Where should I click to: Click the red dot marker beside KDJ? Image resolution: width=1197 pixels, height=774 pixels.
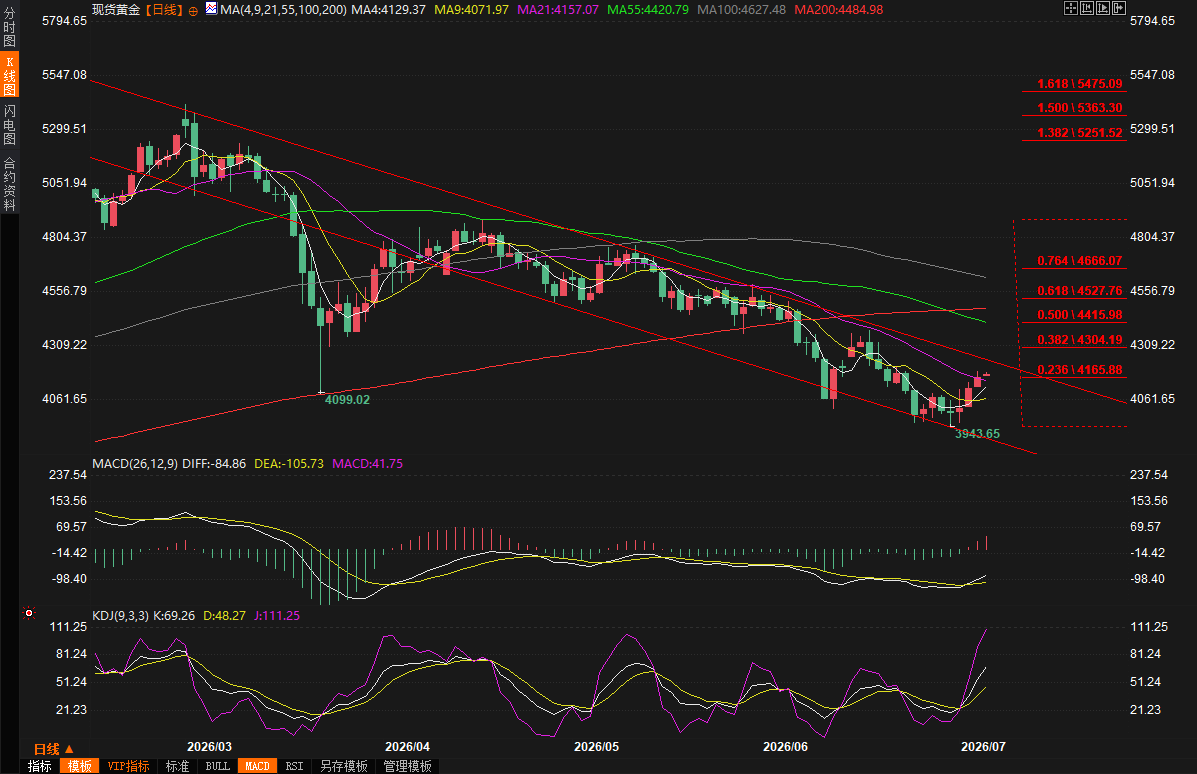(29, 613)
